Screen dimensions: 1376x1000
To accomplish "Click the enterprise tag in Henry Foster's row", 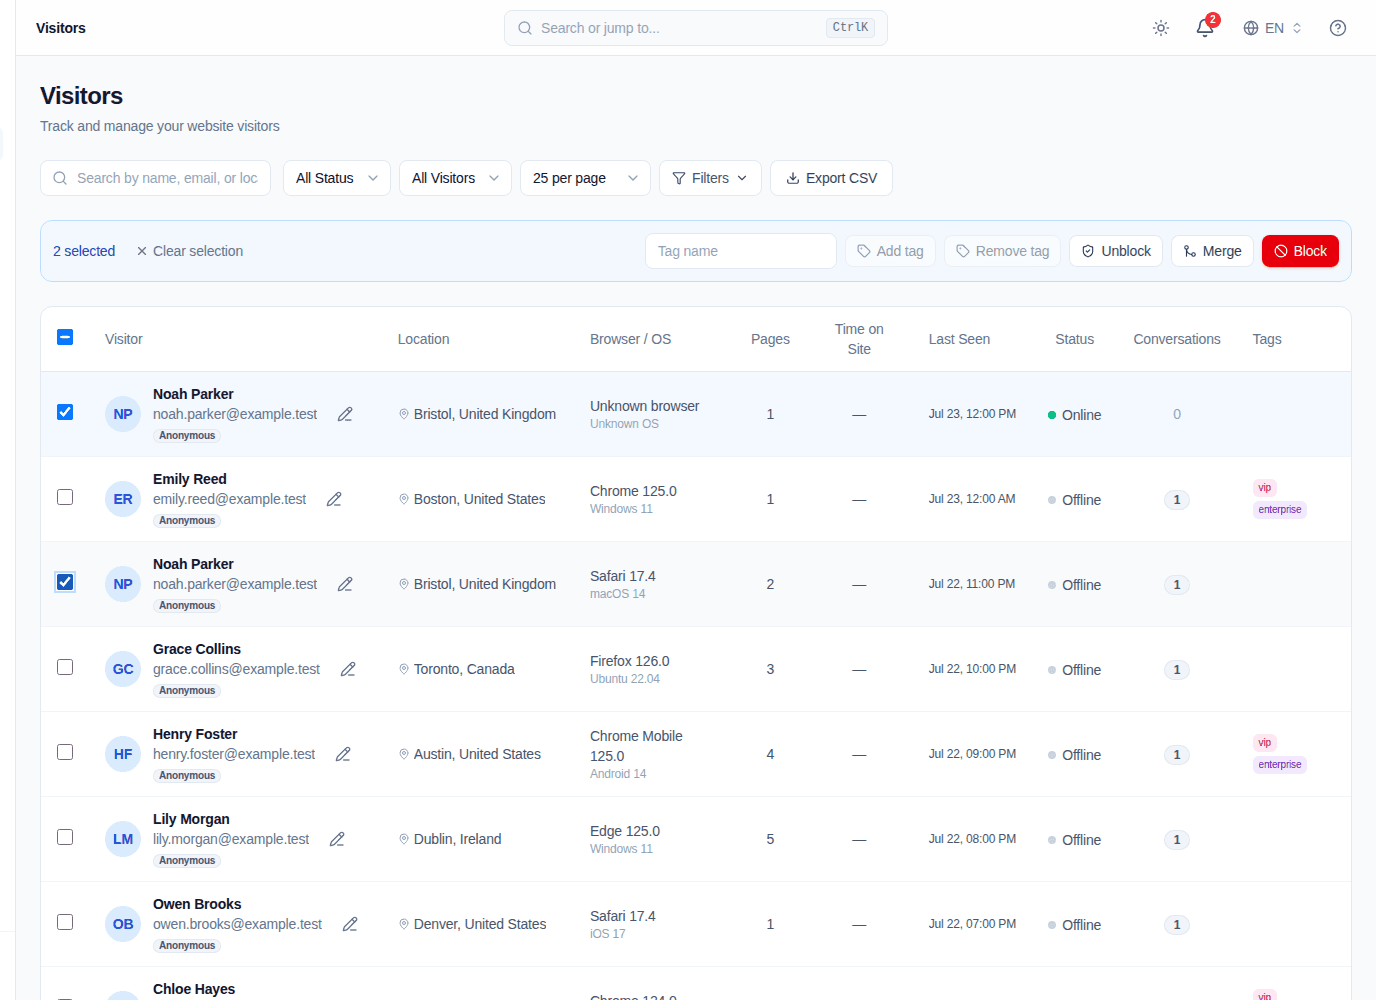I will pos(1280,765).
